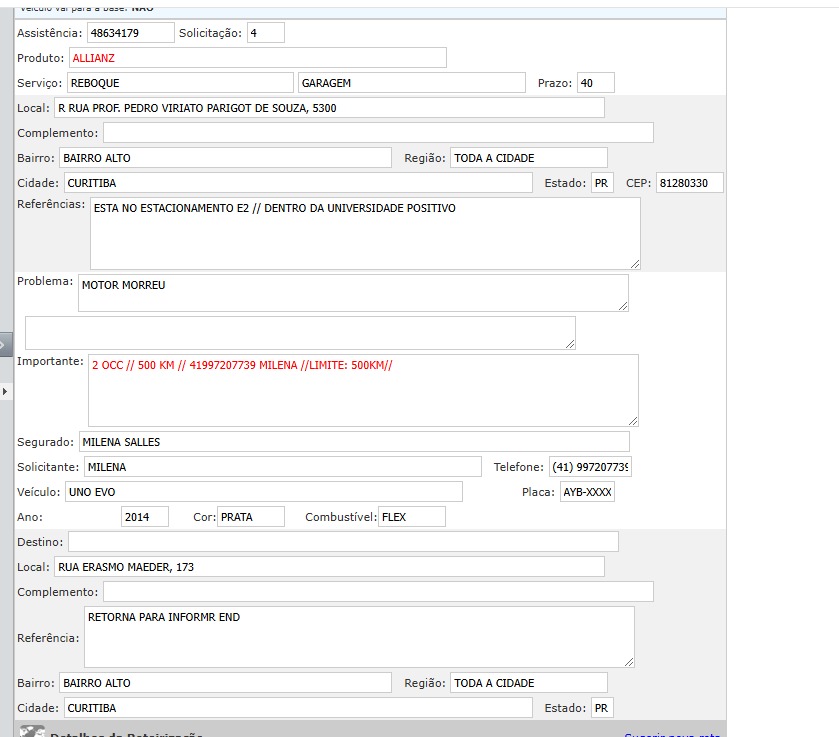Focus the CEP field showing 81280330
This screenshot has width=839, height=737.
(690, 183)
